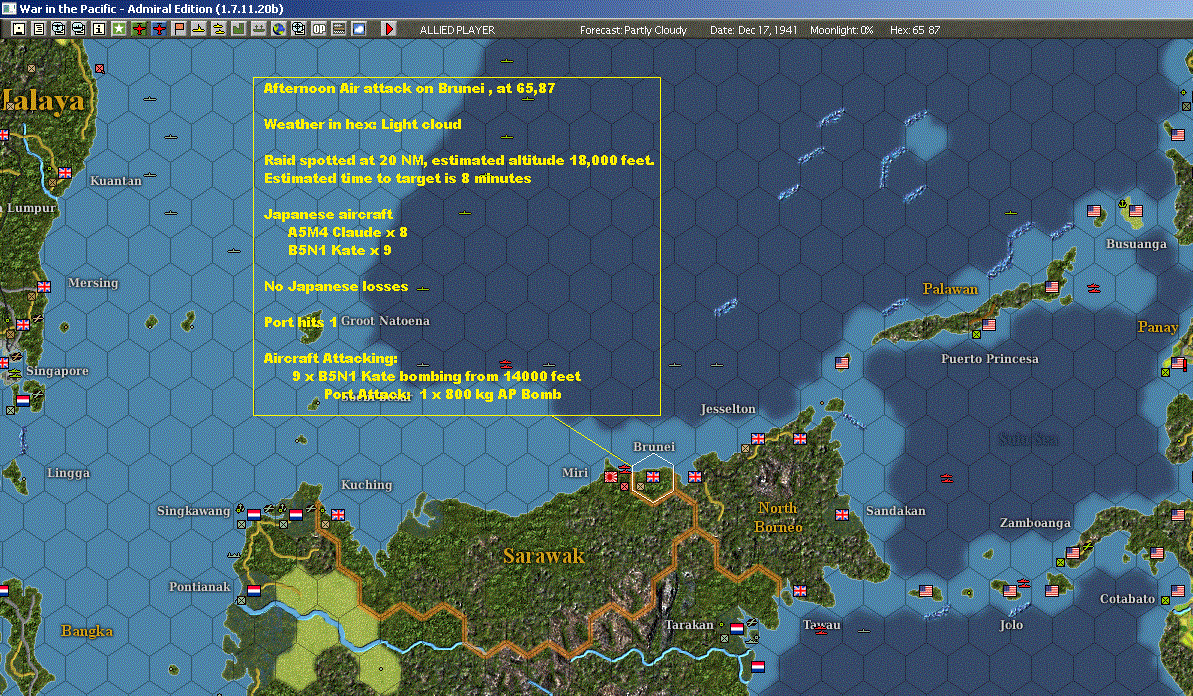Click the ships on grey sea toolbar icon
Image resolution: width=1193 pixels, height=696 pixels.
[x=259, y=29]
